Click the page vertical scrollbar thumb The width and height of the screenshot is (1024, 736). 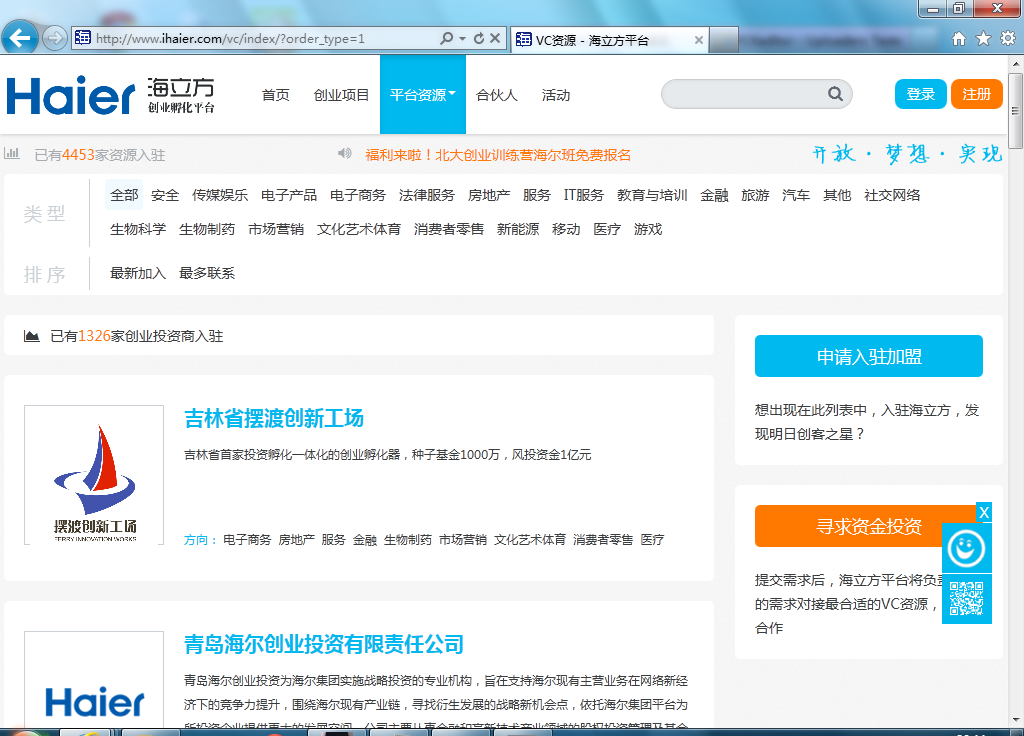pyautogui.click(x=1016, y=111)
